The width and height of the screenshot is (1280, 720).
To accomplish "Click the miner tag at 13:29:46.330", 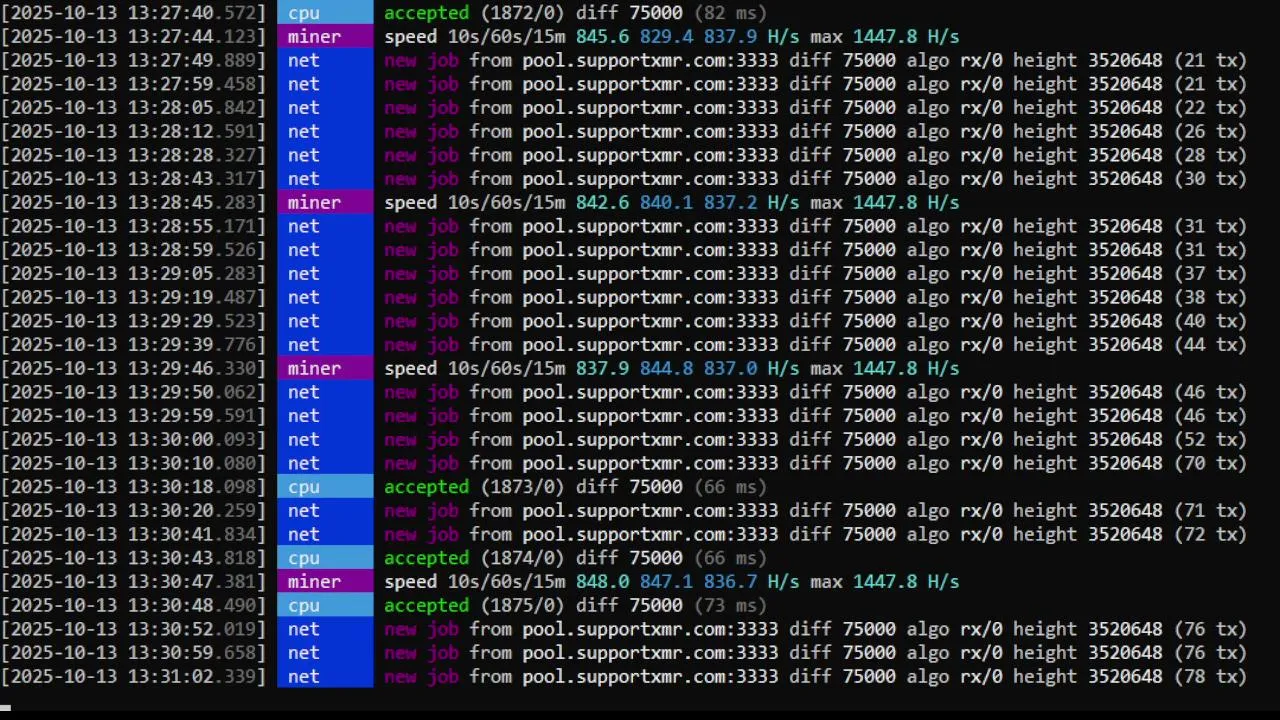I will point(325,369).
